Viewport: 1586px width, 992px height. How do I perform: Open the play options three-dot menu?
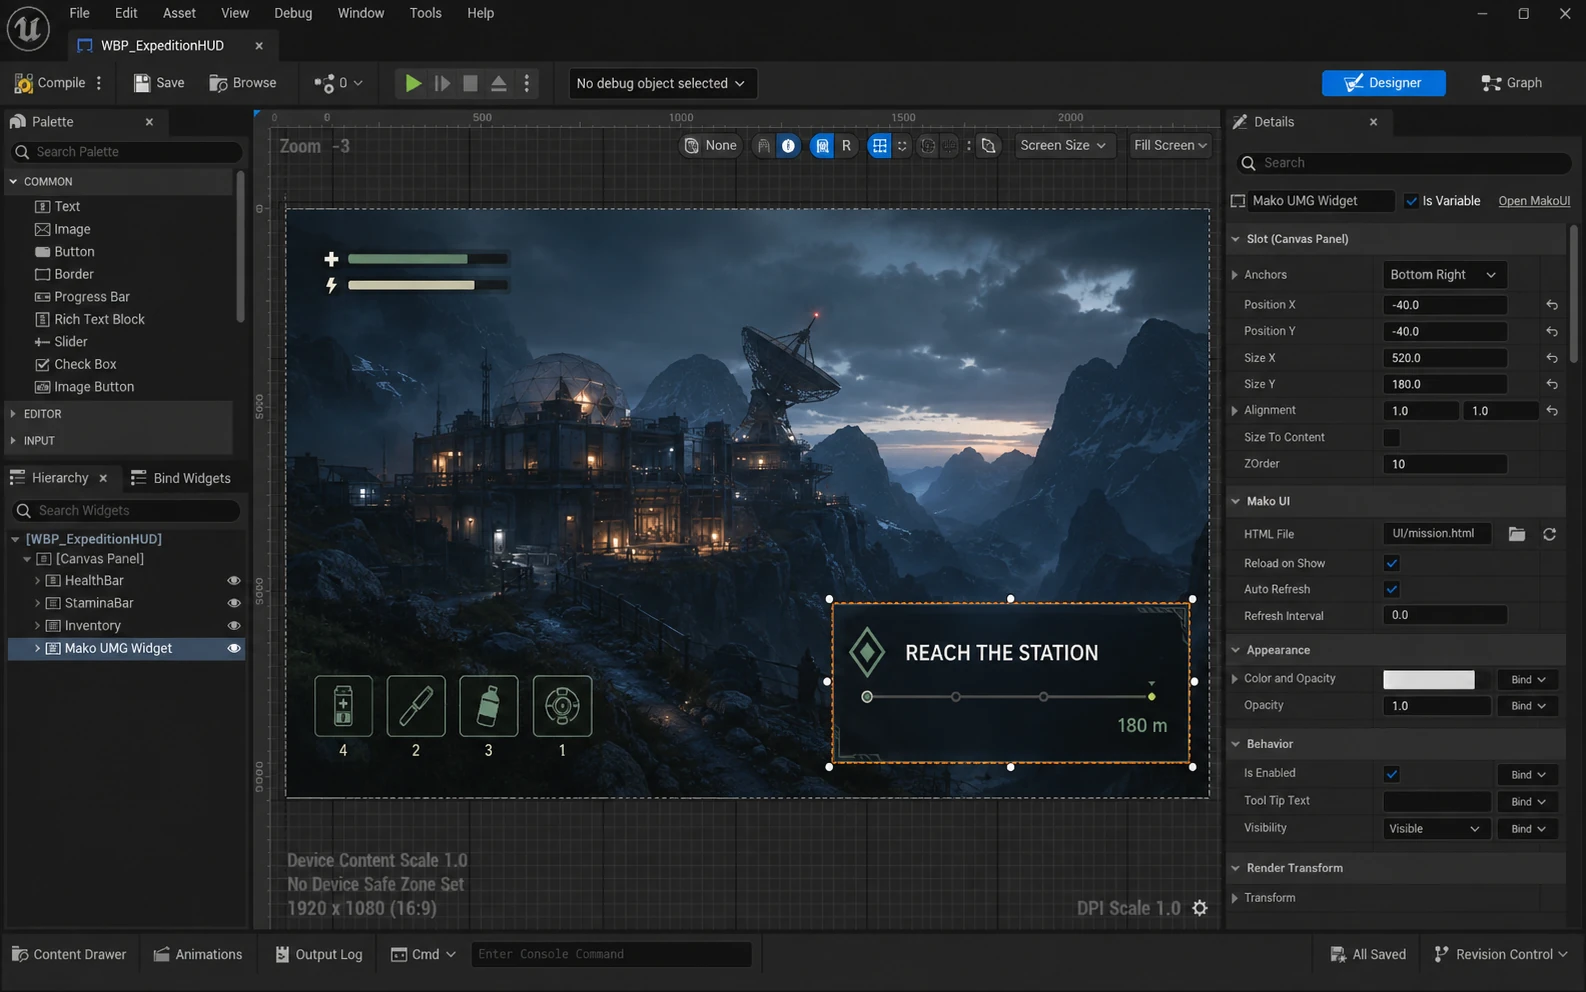click(x=527, y=83)
